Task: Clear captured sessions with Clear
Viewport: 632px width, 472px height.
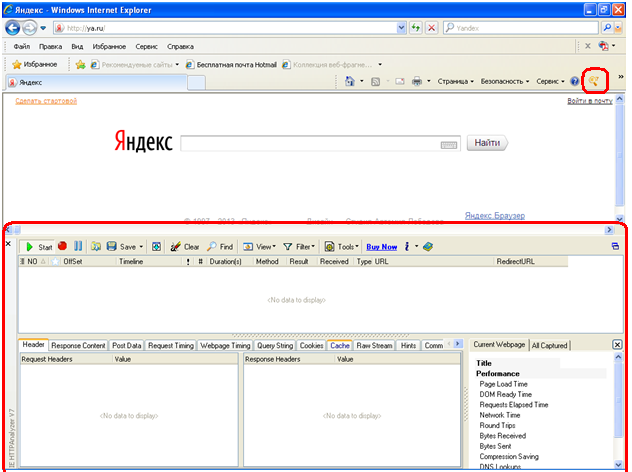Action: 185,247
